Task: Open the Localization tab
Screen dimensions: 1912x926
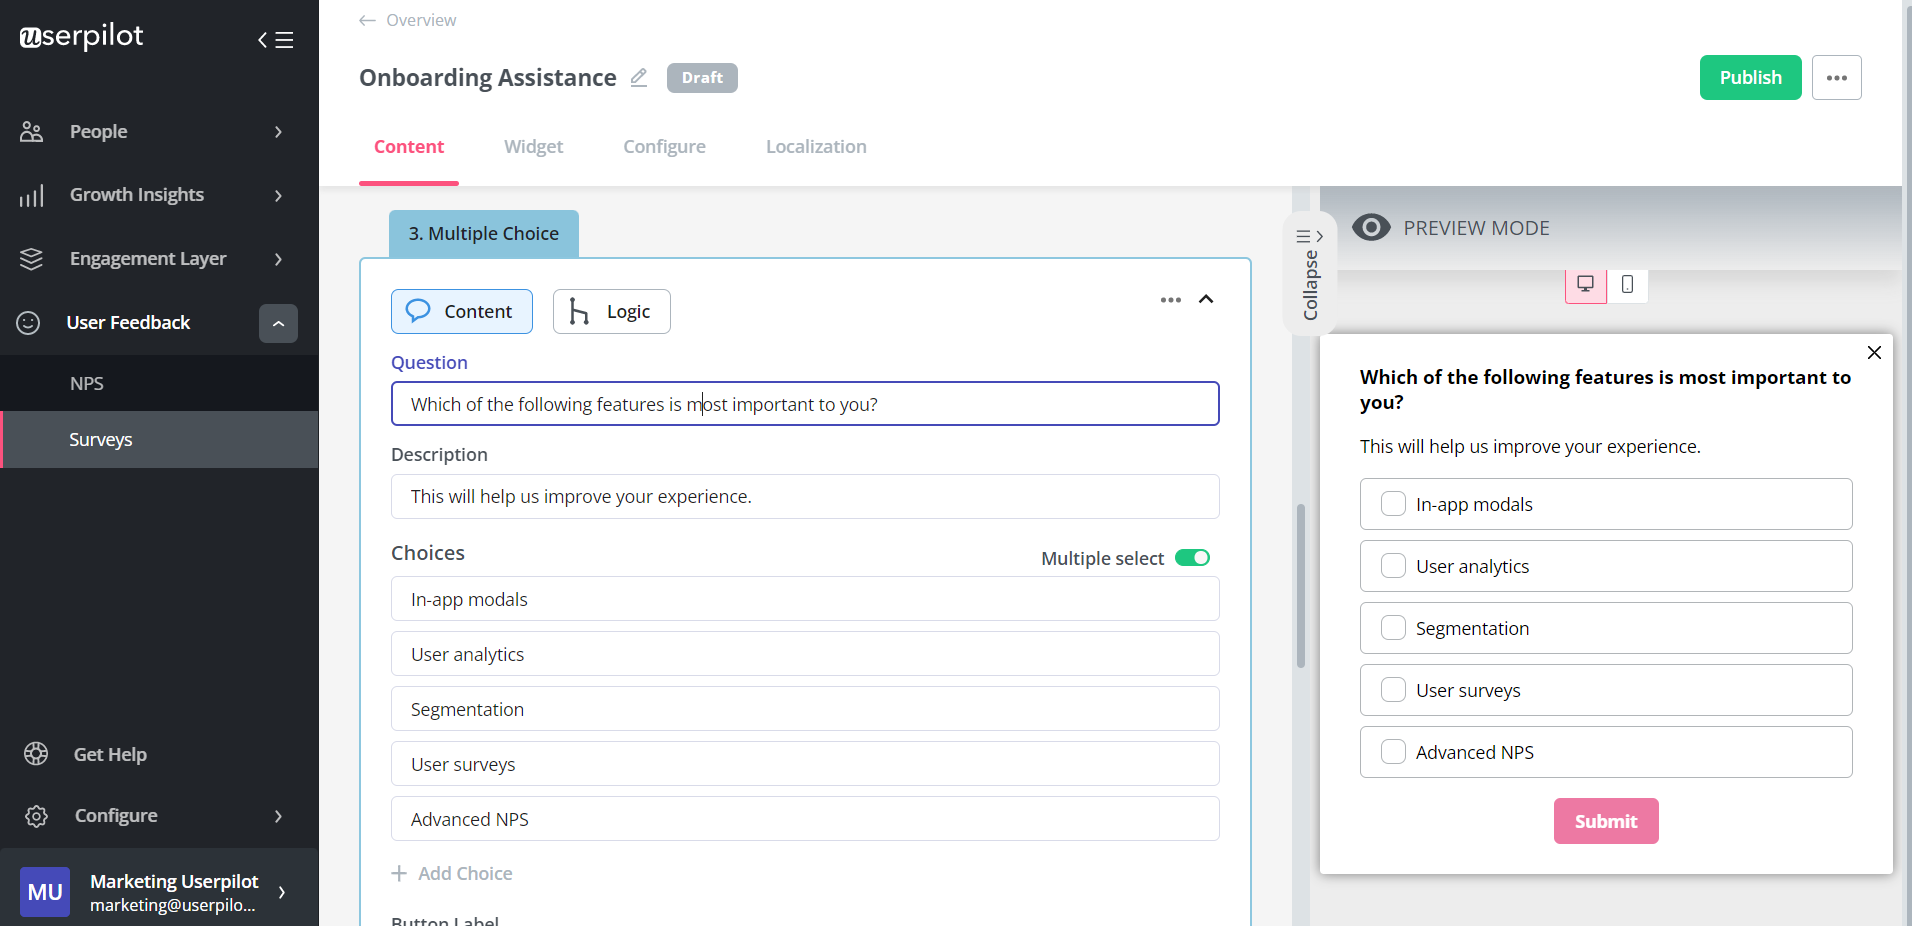Action: (816, 147)
